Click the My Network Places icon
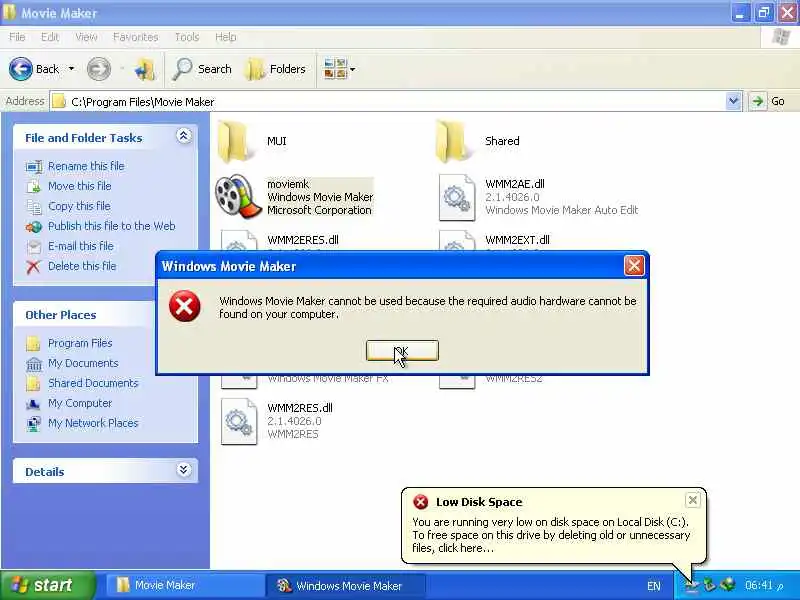Image resolution: width=800 pixels, height=600 pixels. point(33,423)
